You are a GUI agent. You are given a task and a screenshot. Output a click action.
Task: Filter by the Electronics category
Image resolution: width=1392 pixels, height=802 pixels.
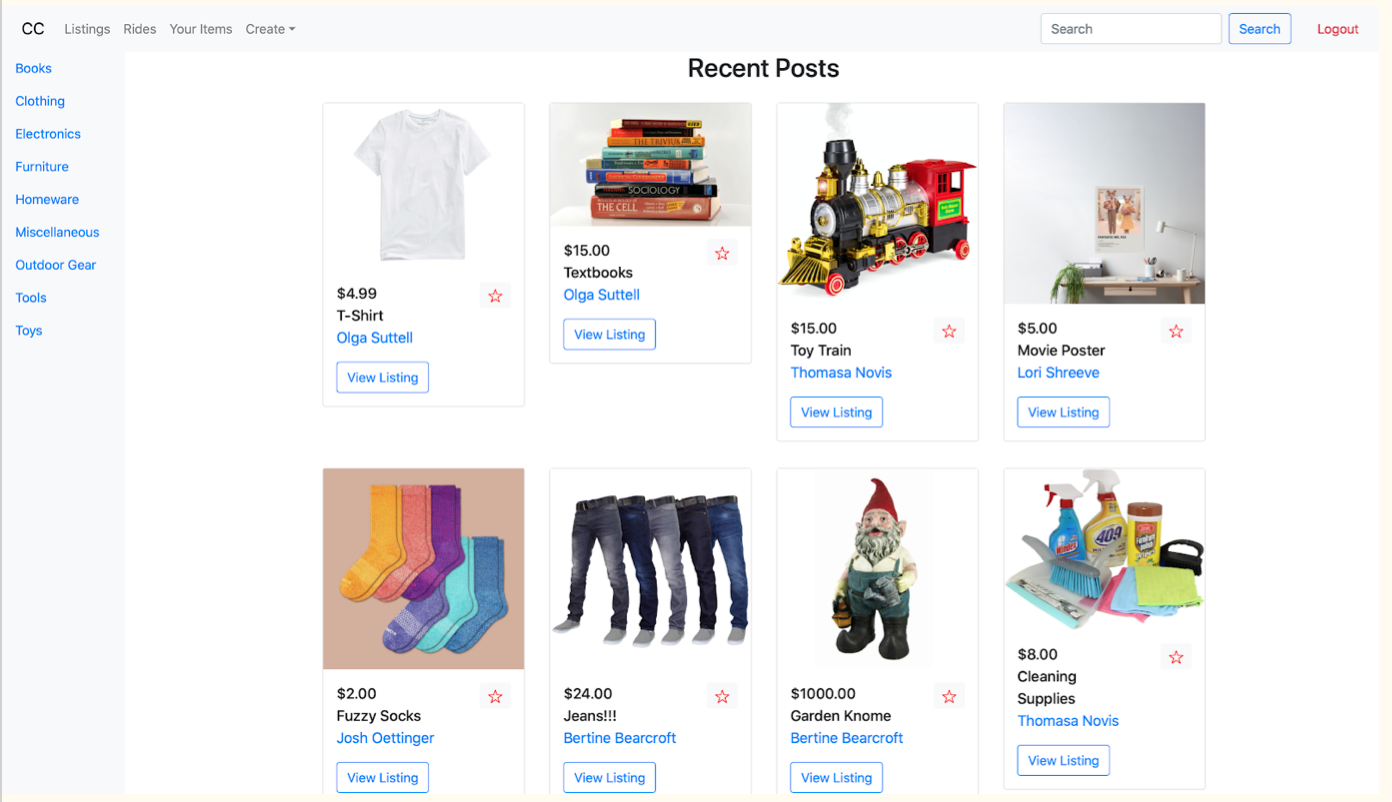pos(48,134)
